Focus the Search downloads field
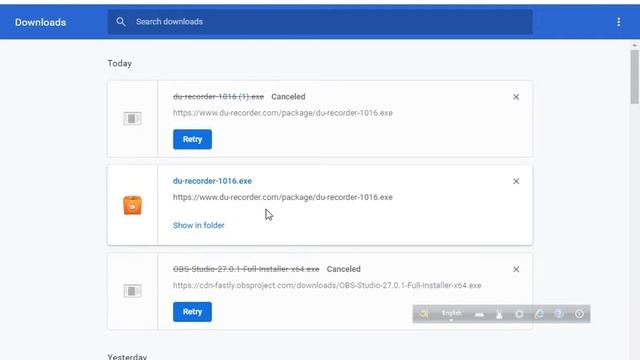Screen dimensions: 640x360 [320, 22]
